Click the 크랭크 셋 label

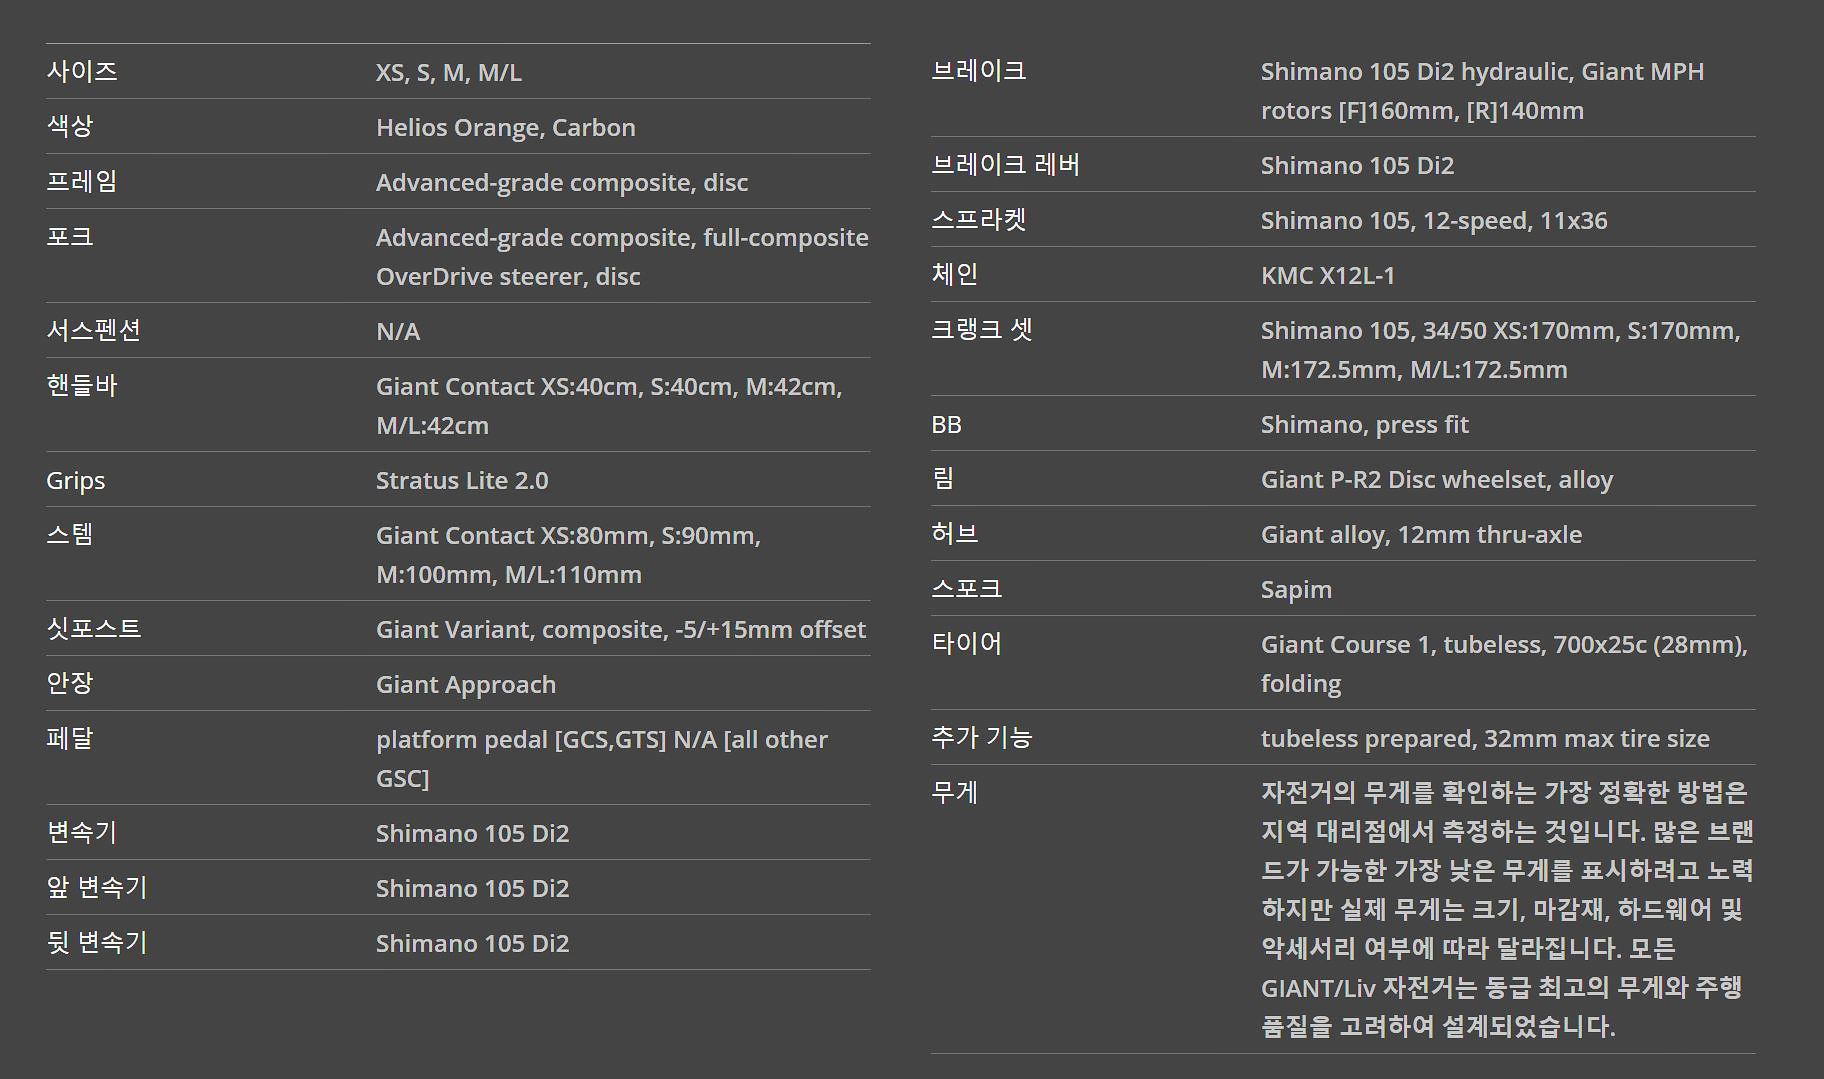pos(982,329)
